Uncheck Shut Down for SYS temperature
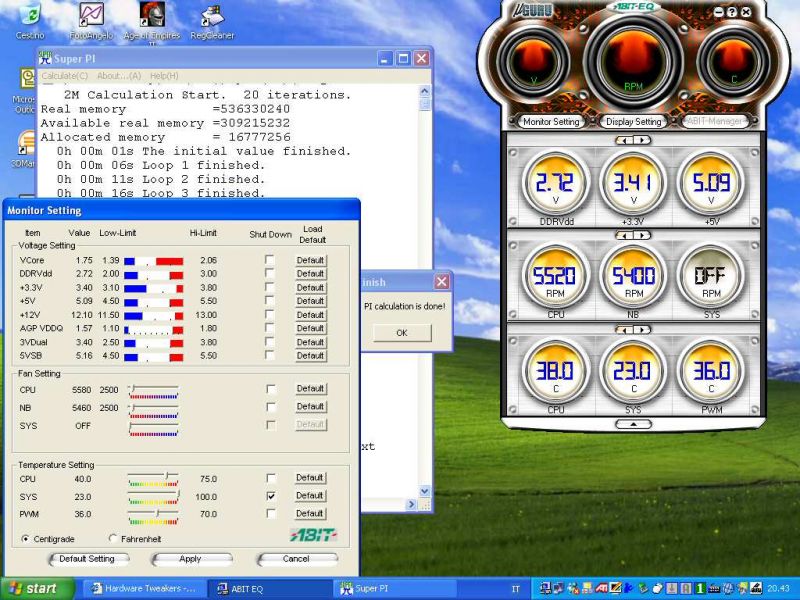The height and width of the screenshot is (600, 800). tap(271, 496)
